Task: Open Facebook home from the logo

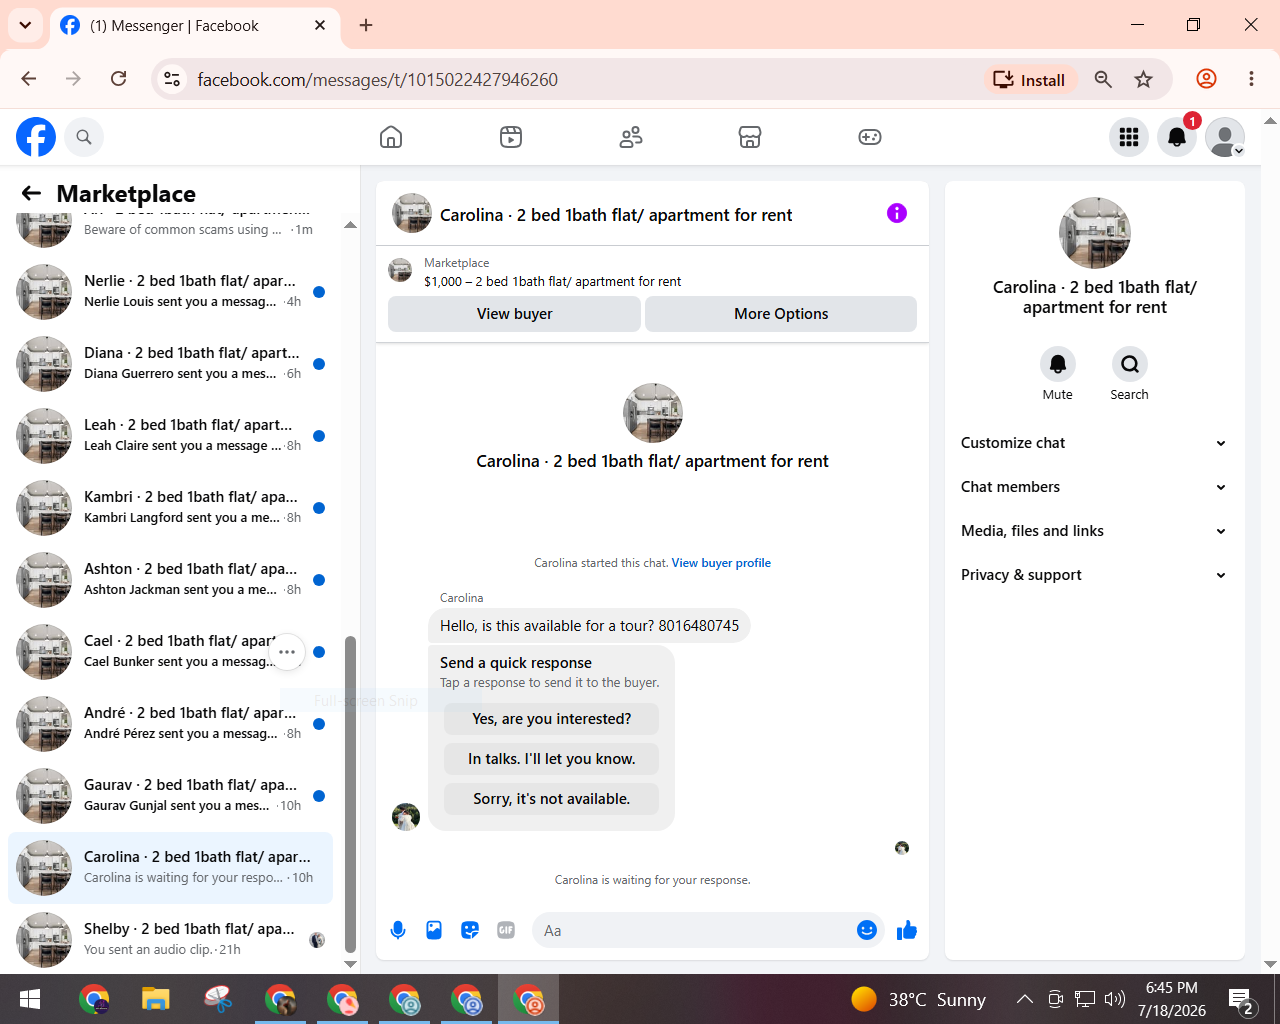Action: pos(36,137)
